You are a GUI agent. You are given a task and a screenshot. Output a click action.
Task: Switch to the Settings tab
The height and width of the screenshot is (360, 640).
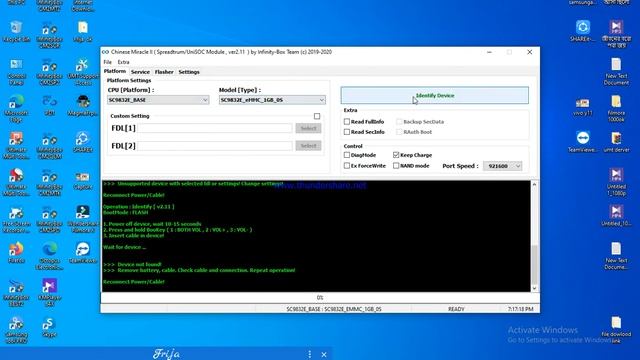(x=189, y=72)
